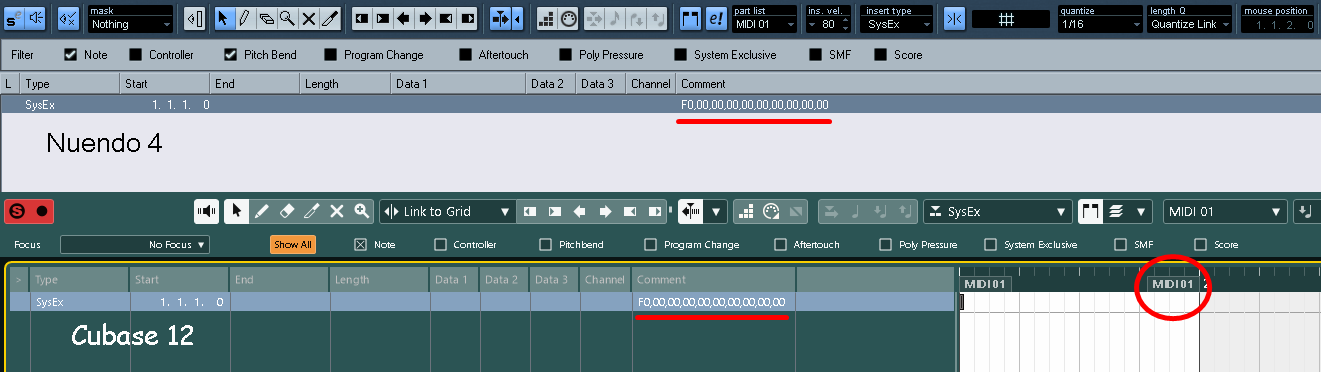Click the Record button in Cubase 12 toolbar

point(42,212)
